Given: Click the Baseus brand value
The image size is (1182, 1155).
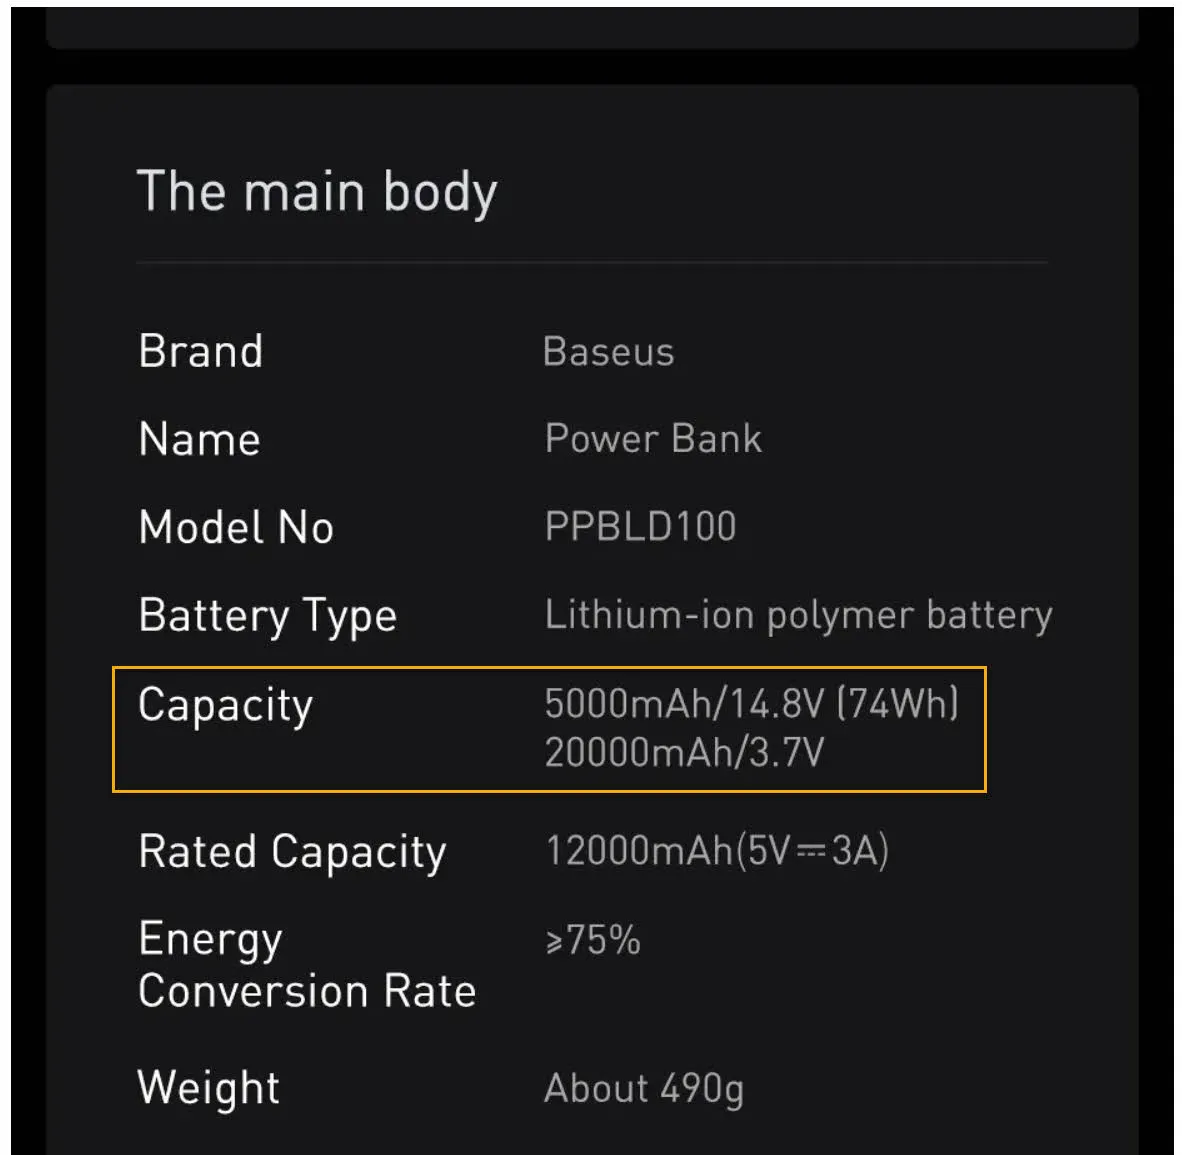Looking at the screenshot, I should pyautogui.click(x=608, y=352).
